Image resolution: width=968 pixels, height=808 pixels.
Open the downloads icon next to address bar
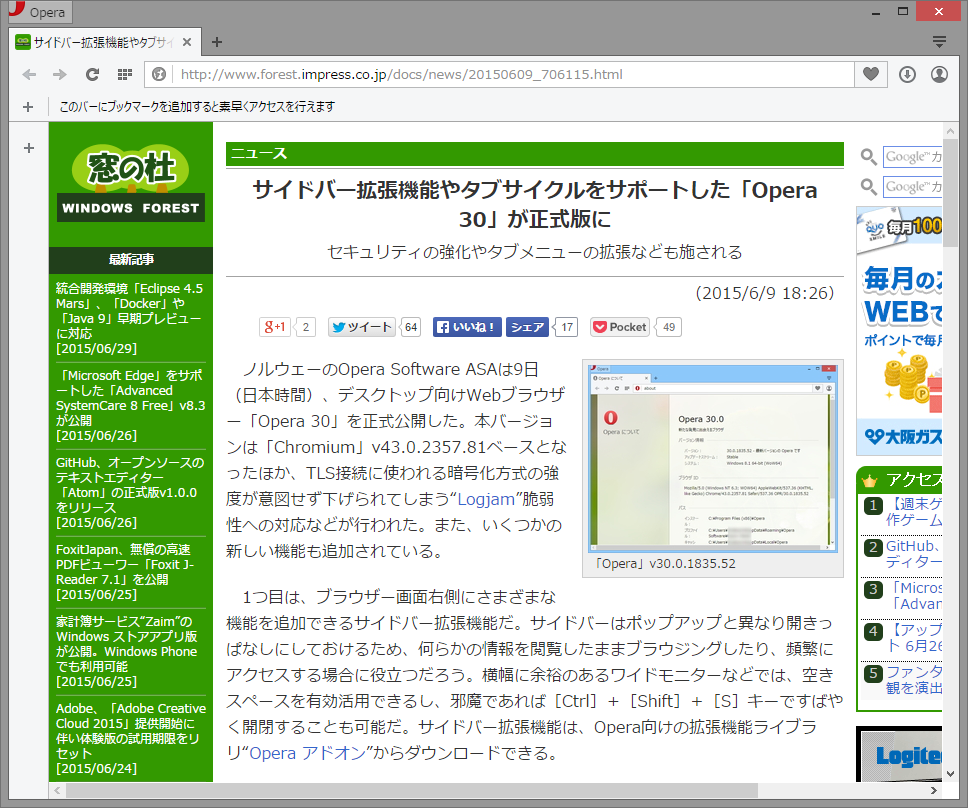908,74
